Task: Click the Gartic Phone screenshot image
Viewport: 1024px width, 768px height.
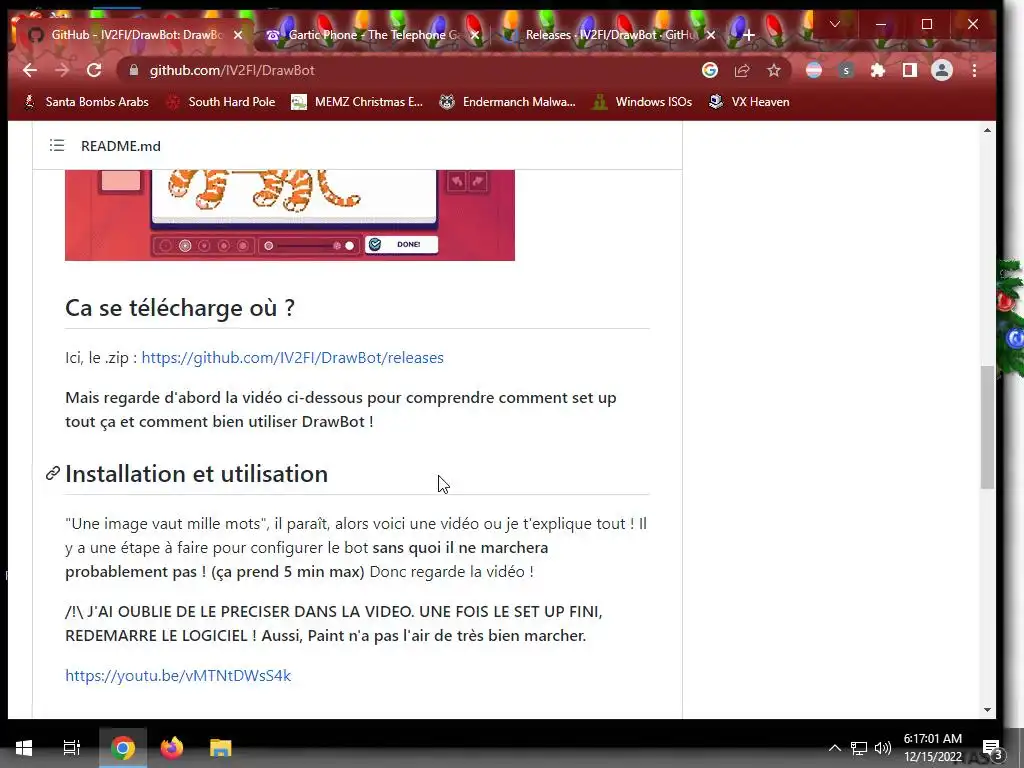Action: point(290,215)
